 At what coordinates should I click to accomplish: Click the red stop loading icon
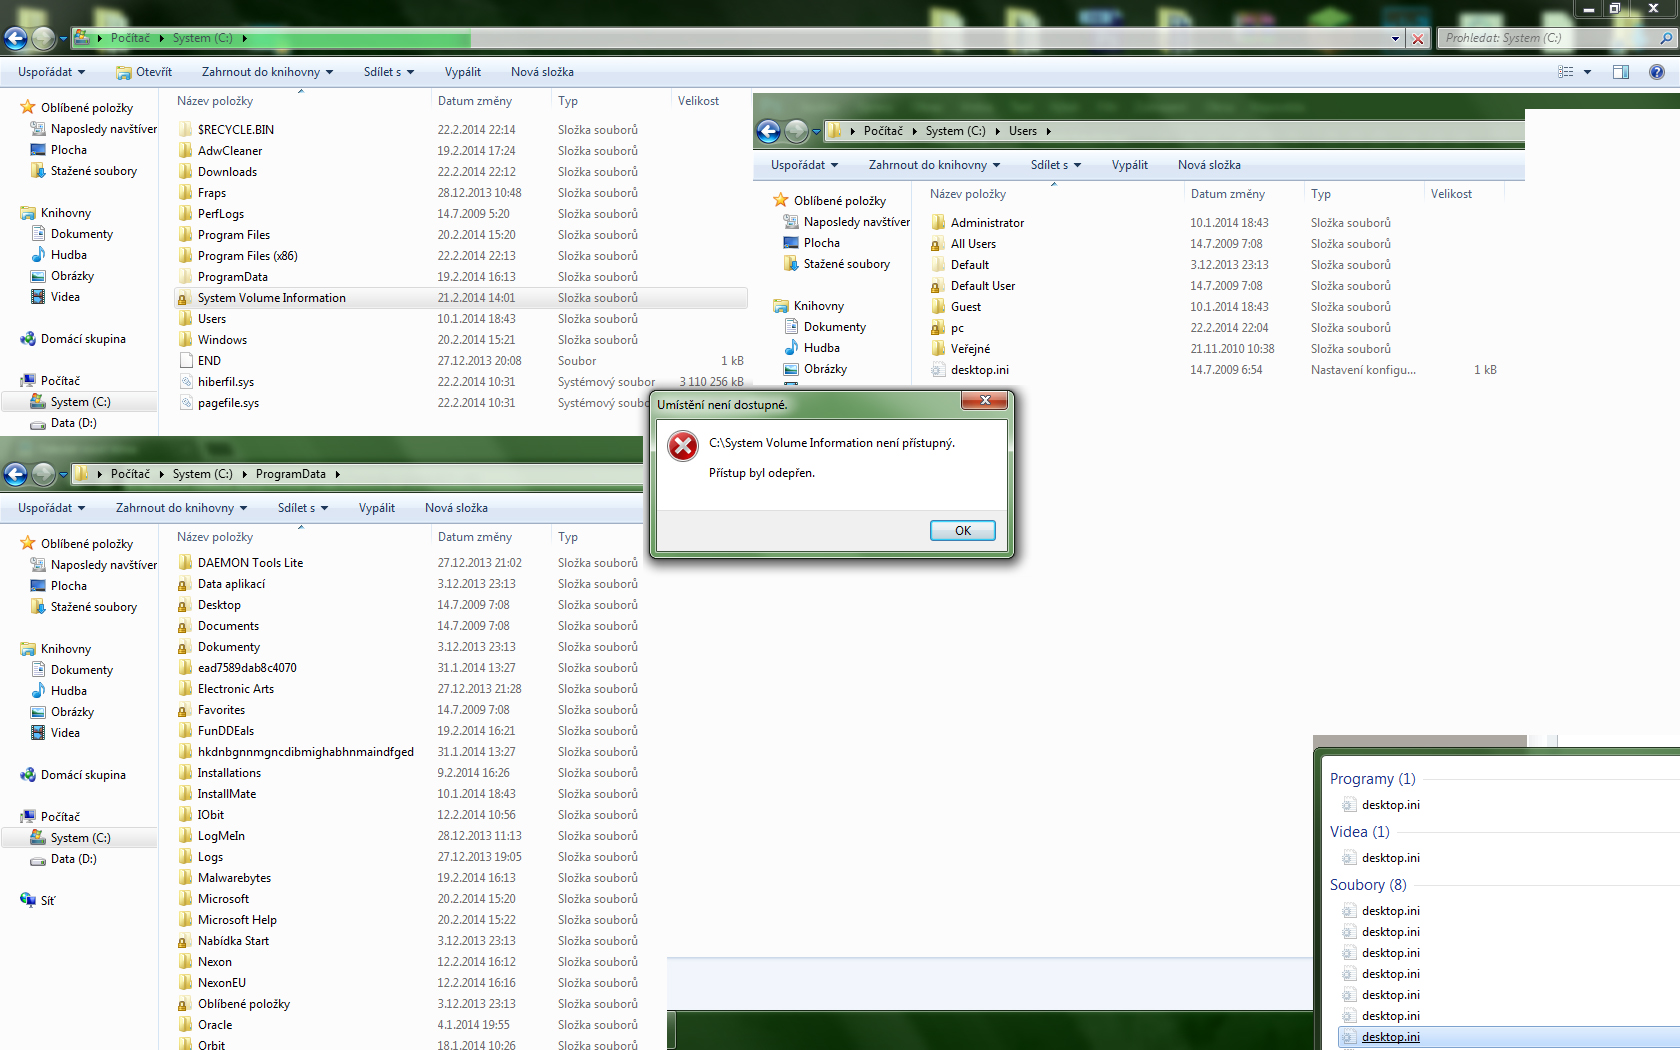click(x=1417, y=39)
